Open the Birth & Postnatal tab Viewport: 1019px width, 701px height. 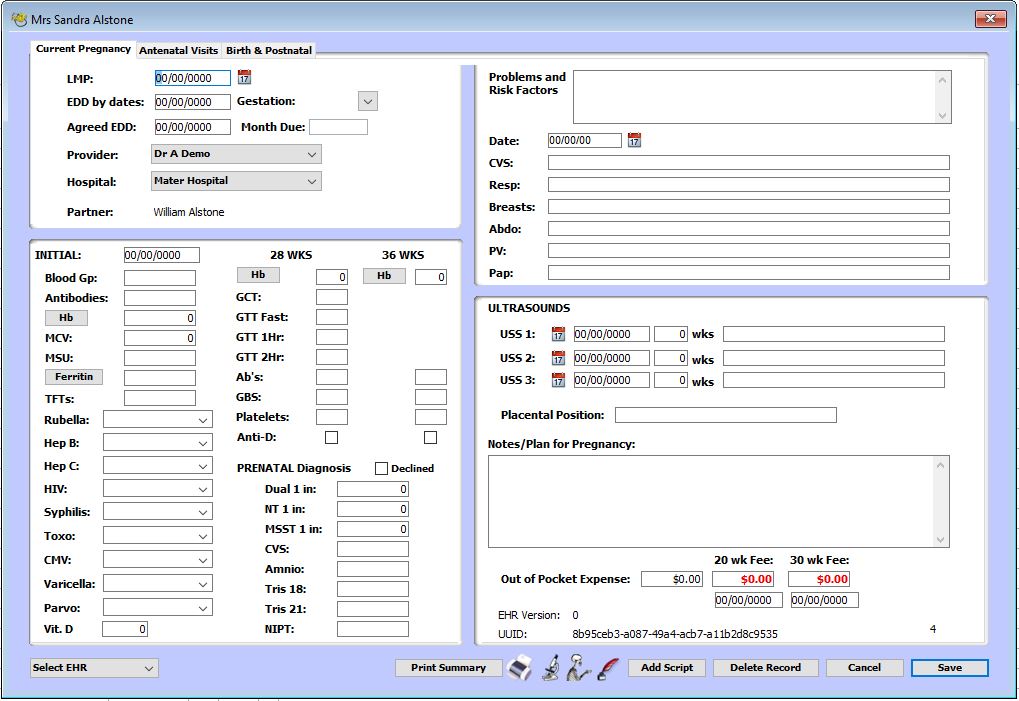pos(268,50)
